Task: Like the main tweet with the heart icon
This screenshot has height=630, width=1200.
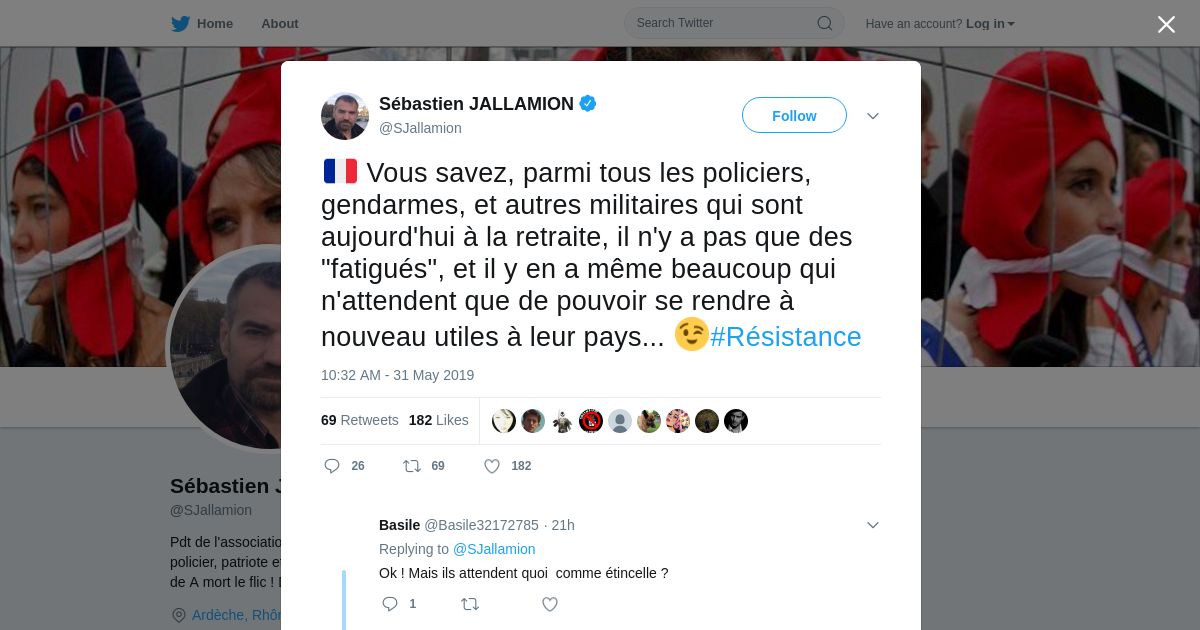Action: coord(492,466)
